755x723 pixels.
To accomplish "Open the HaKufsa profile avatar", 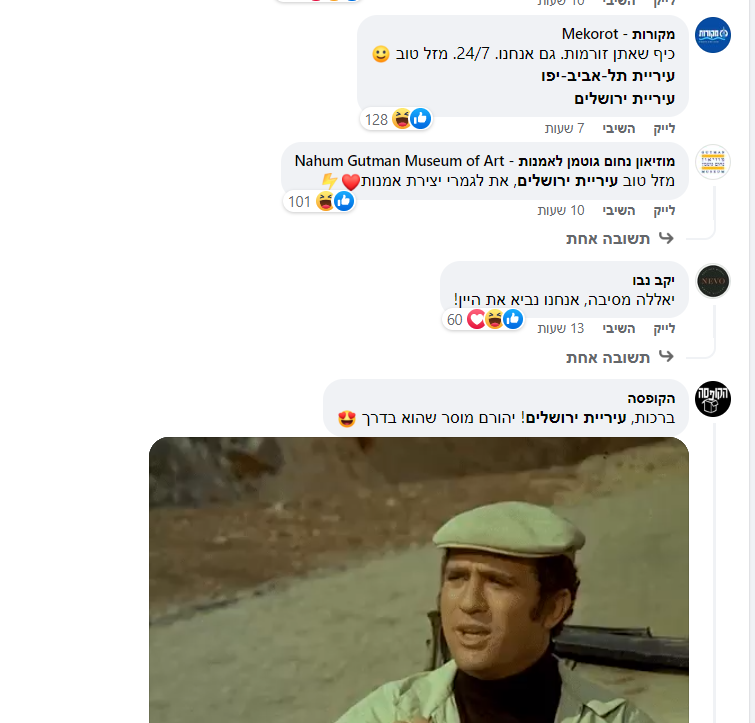I will pyautogui.click(x=713, y=399).
